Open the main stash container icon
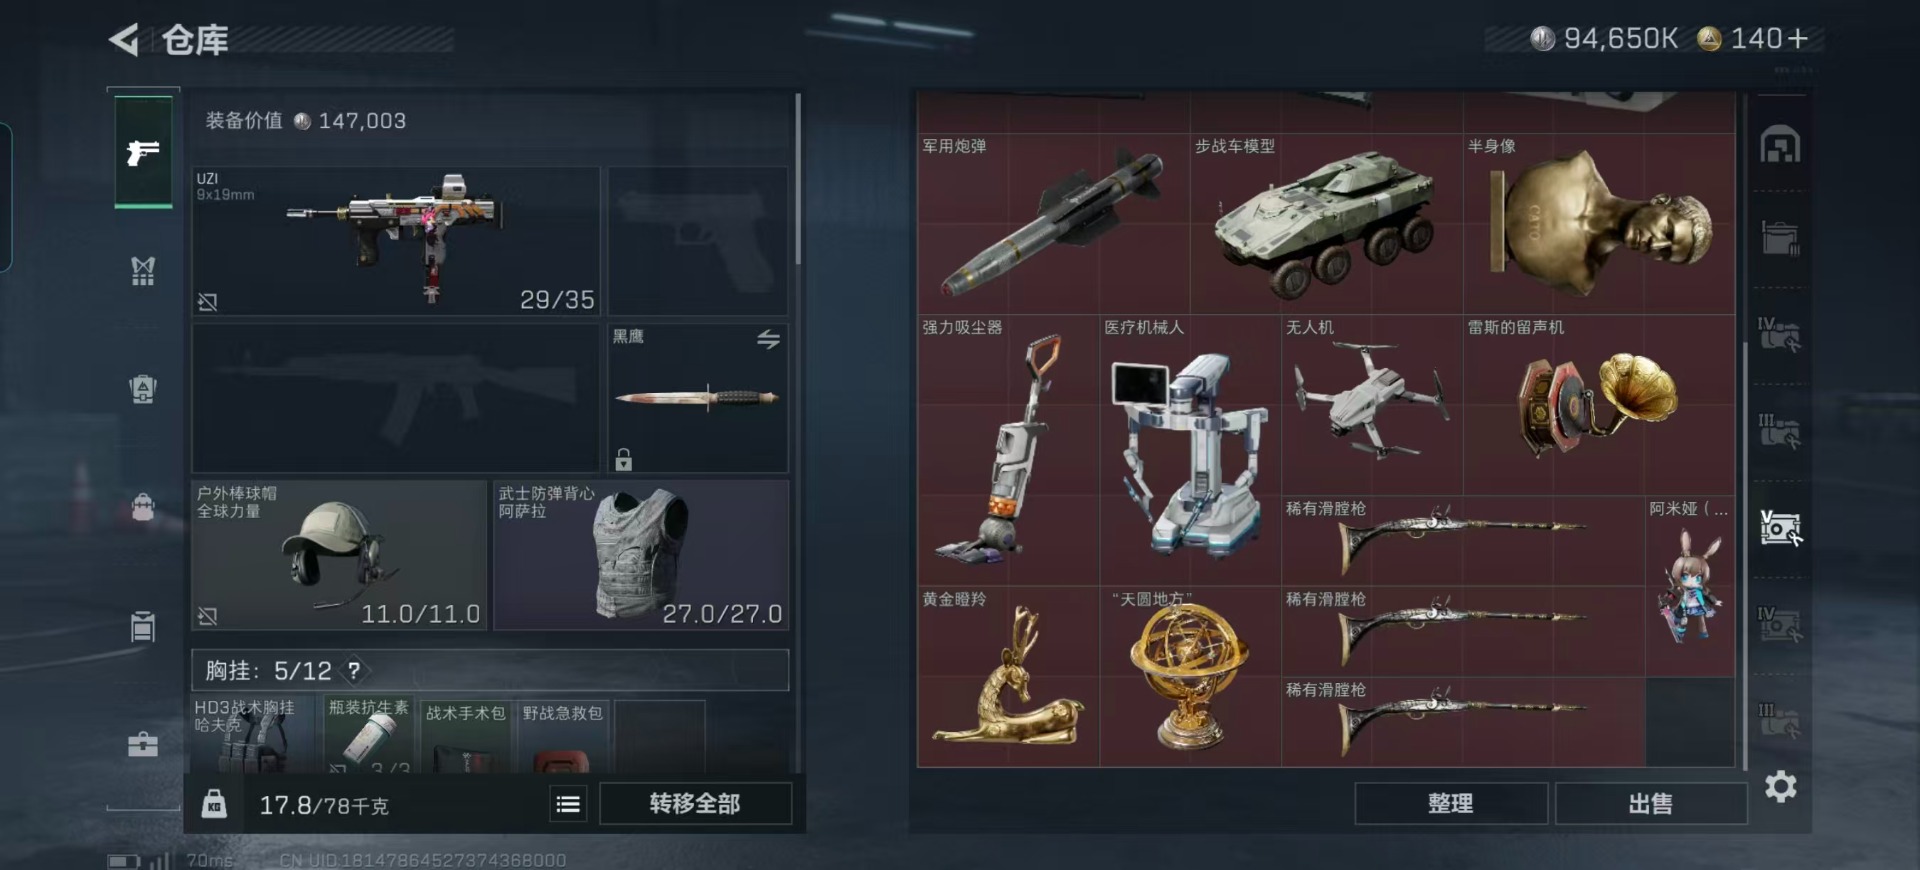 tap(1780, 145)
